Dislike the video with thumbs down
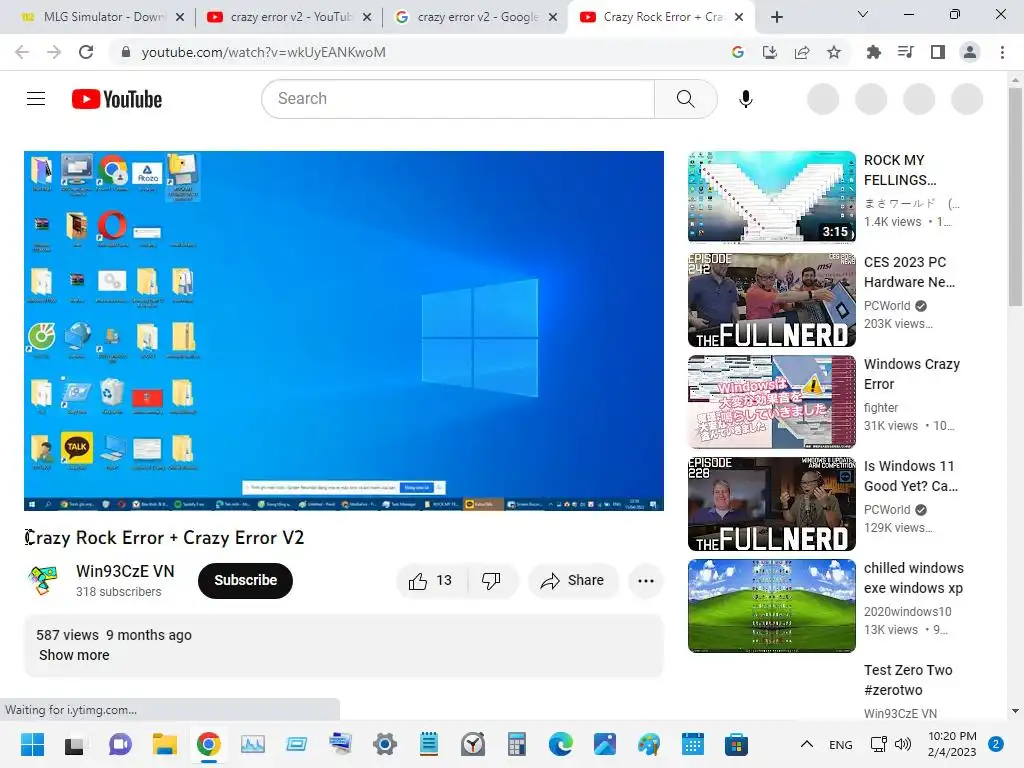The width and height of the screenshot is (1024, 768). (492, 581)
